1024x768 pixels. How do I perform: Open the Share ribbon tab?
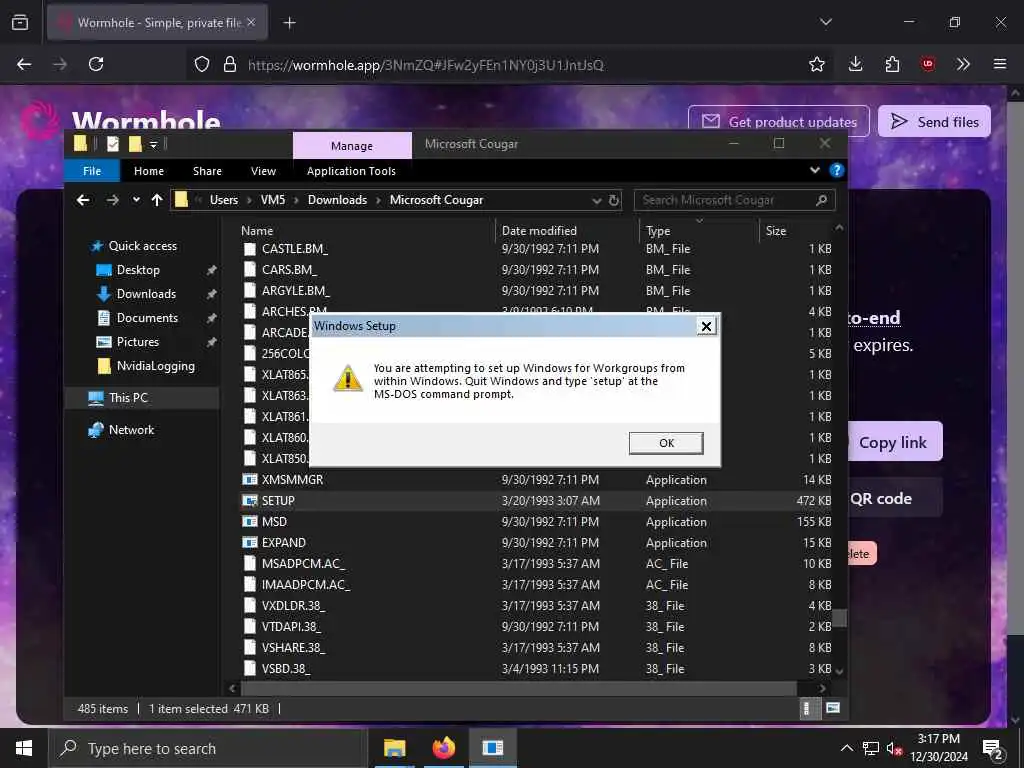tap(207, 171)
